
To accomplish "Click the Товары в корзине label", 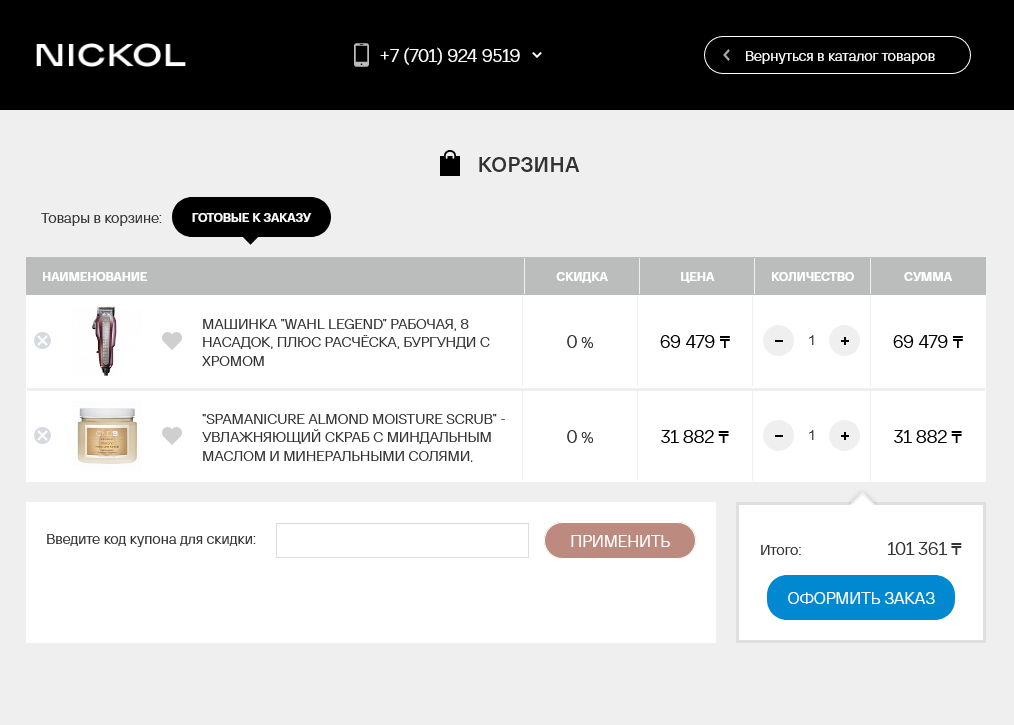I will [x=101, y=218].
